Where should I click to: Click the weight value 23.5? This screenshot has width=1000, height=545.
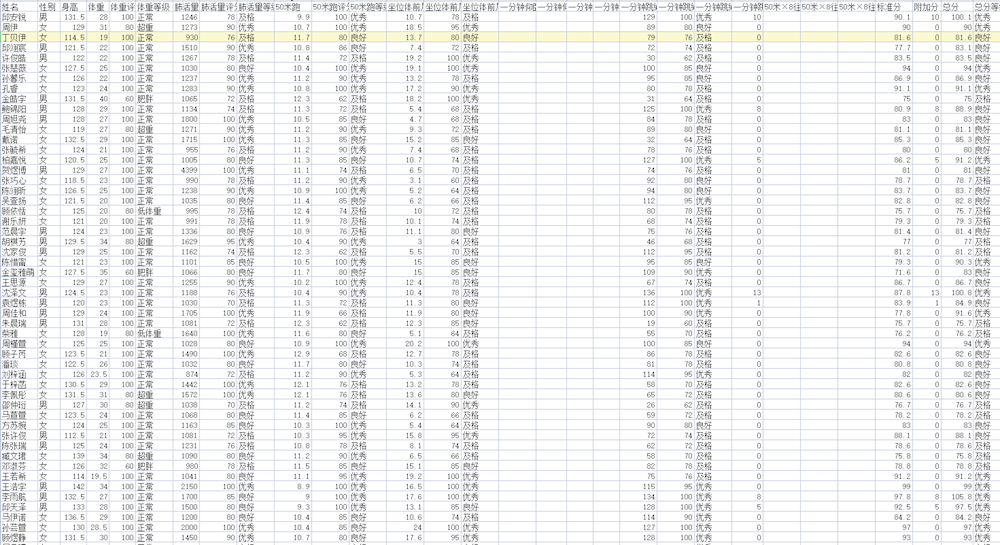point(99,374)
